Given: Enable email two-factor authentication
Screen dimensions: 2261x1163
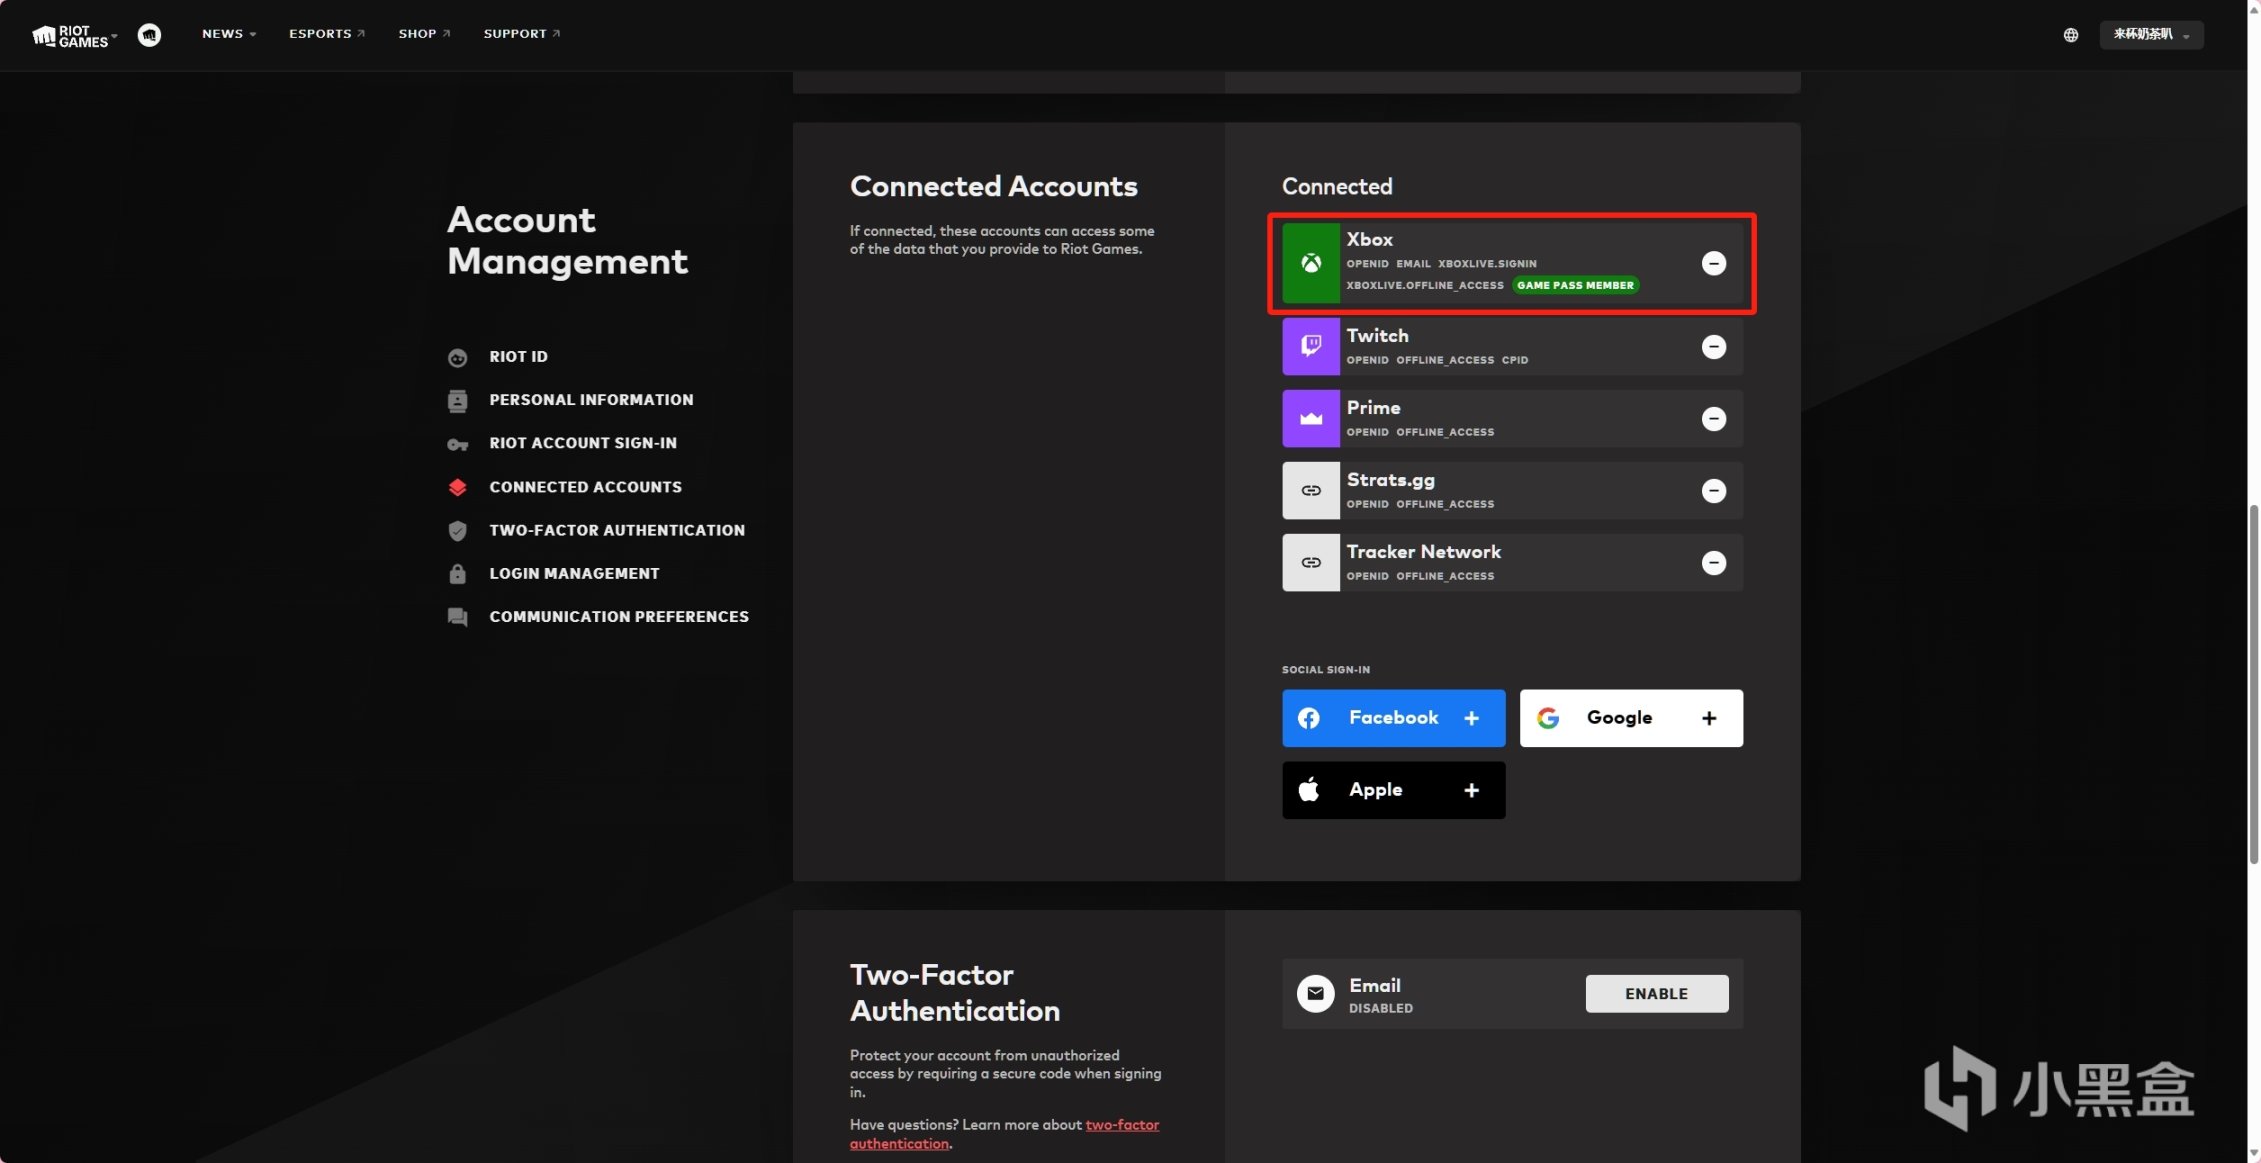Looking at the screenshot, I should (x=1657, y=994).
